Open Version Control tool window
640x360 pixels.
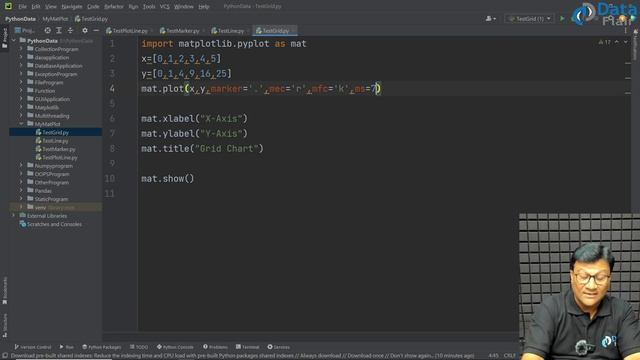[x=33, y=347]
